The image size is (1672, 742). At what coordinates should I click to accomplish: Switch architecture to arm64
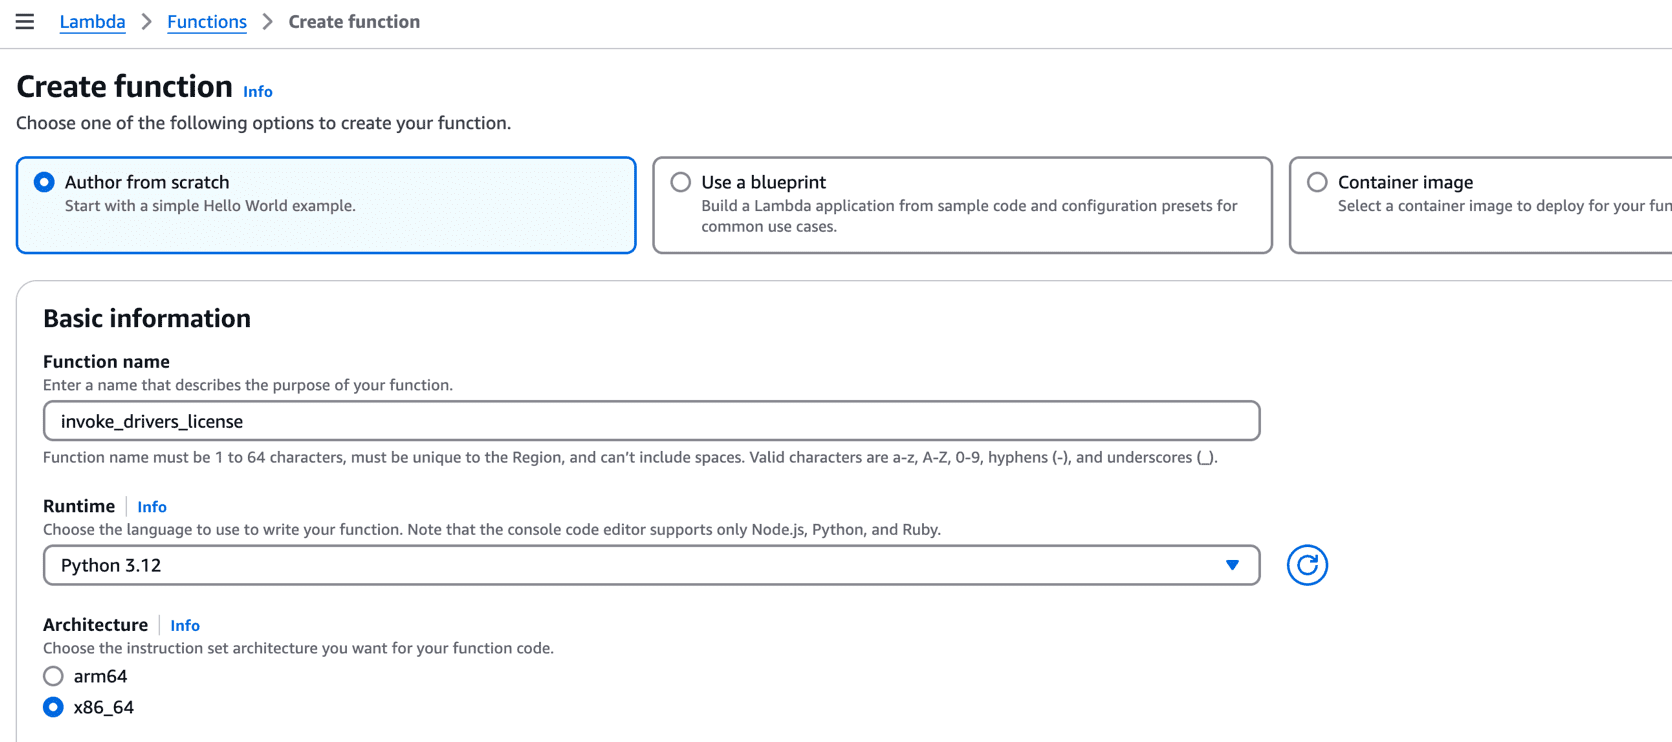(54, 676)
